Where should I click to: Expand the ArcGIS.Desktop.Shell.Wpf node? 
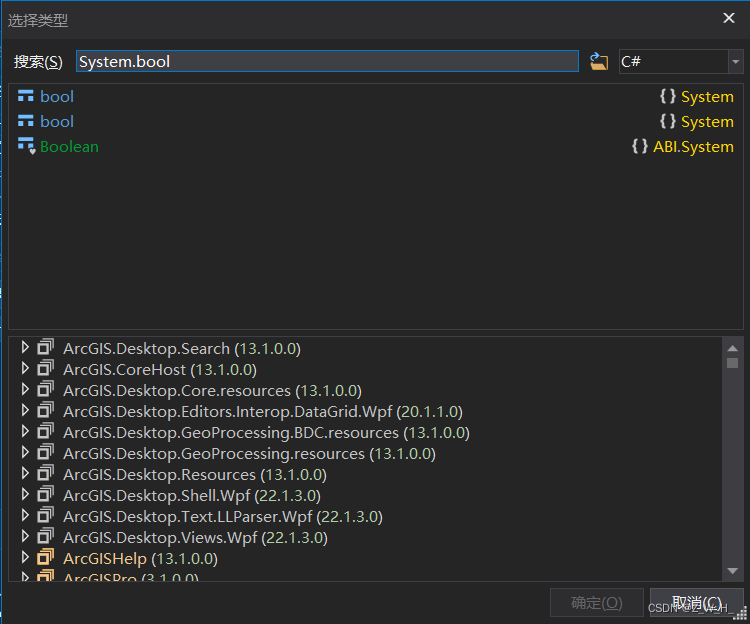click(25, 494)
